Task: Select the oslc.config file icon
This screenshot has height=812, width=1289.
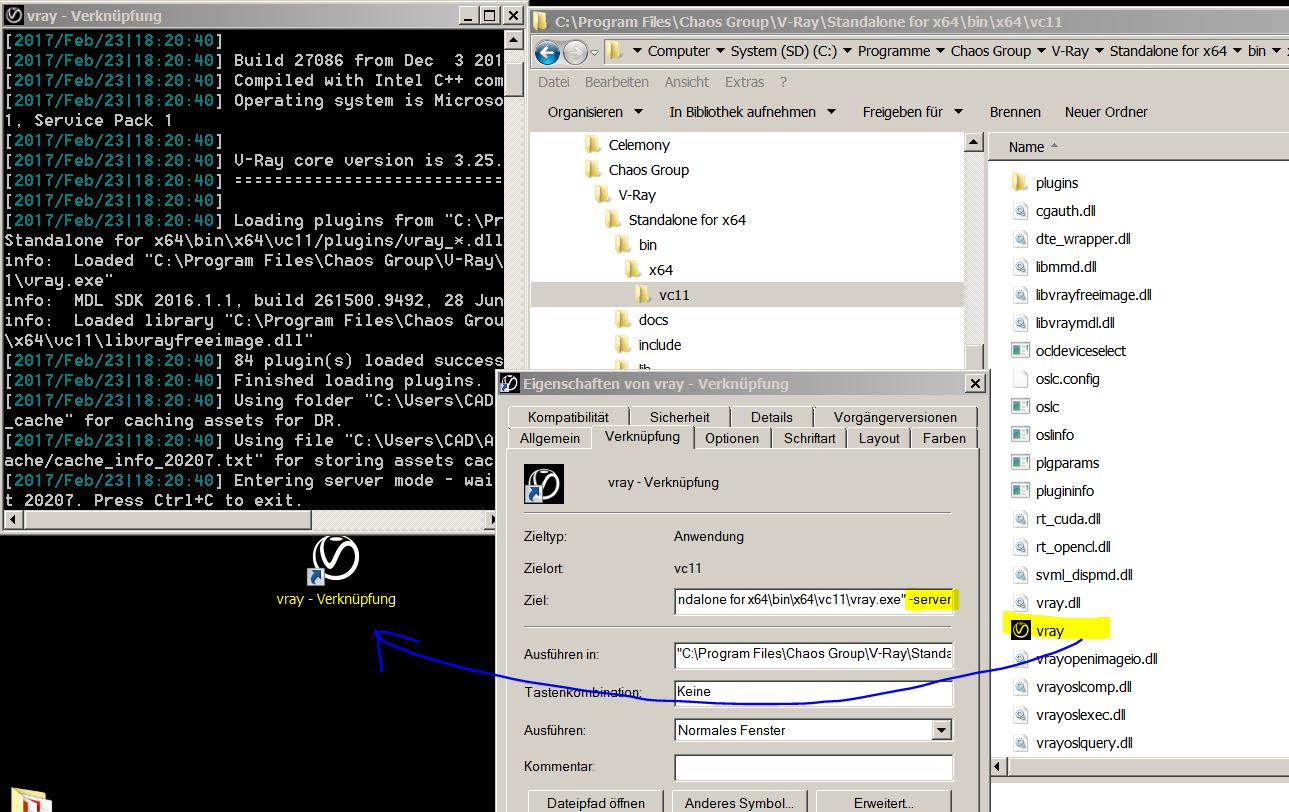Action: 1020,378
